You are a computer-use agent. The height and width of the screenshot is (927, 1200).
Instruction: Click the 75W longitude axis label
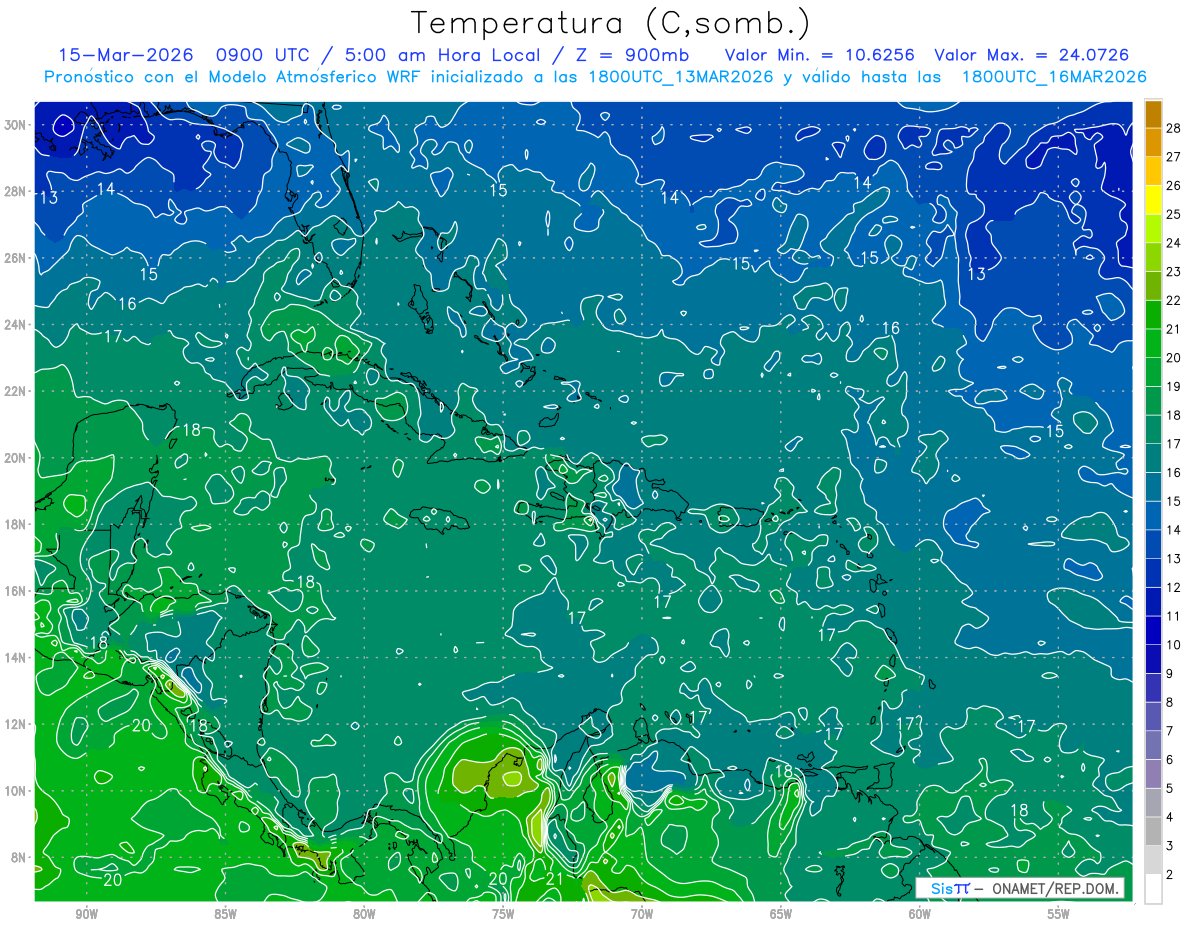503,914
